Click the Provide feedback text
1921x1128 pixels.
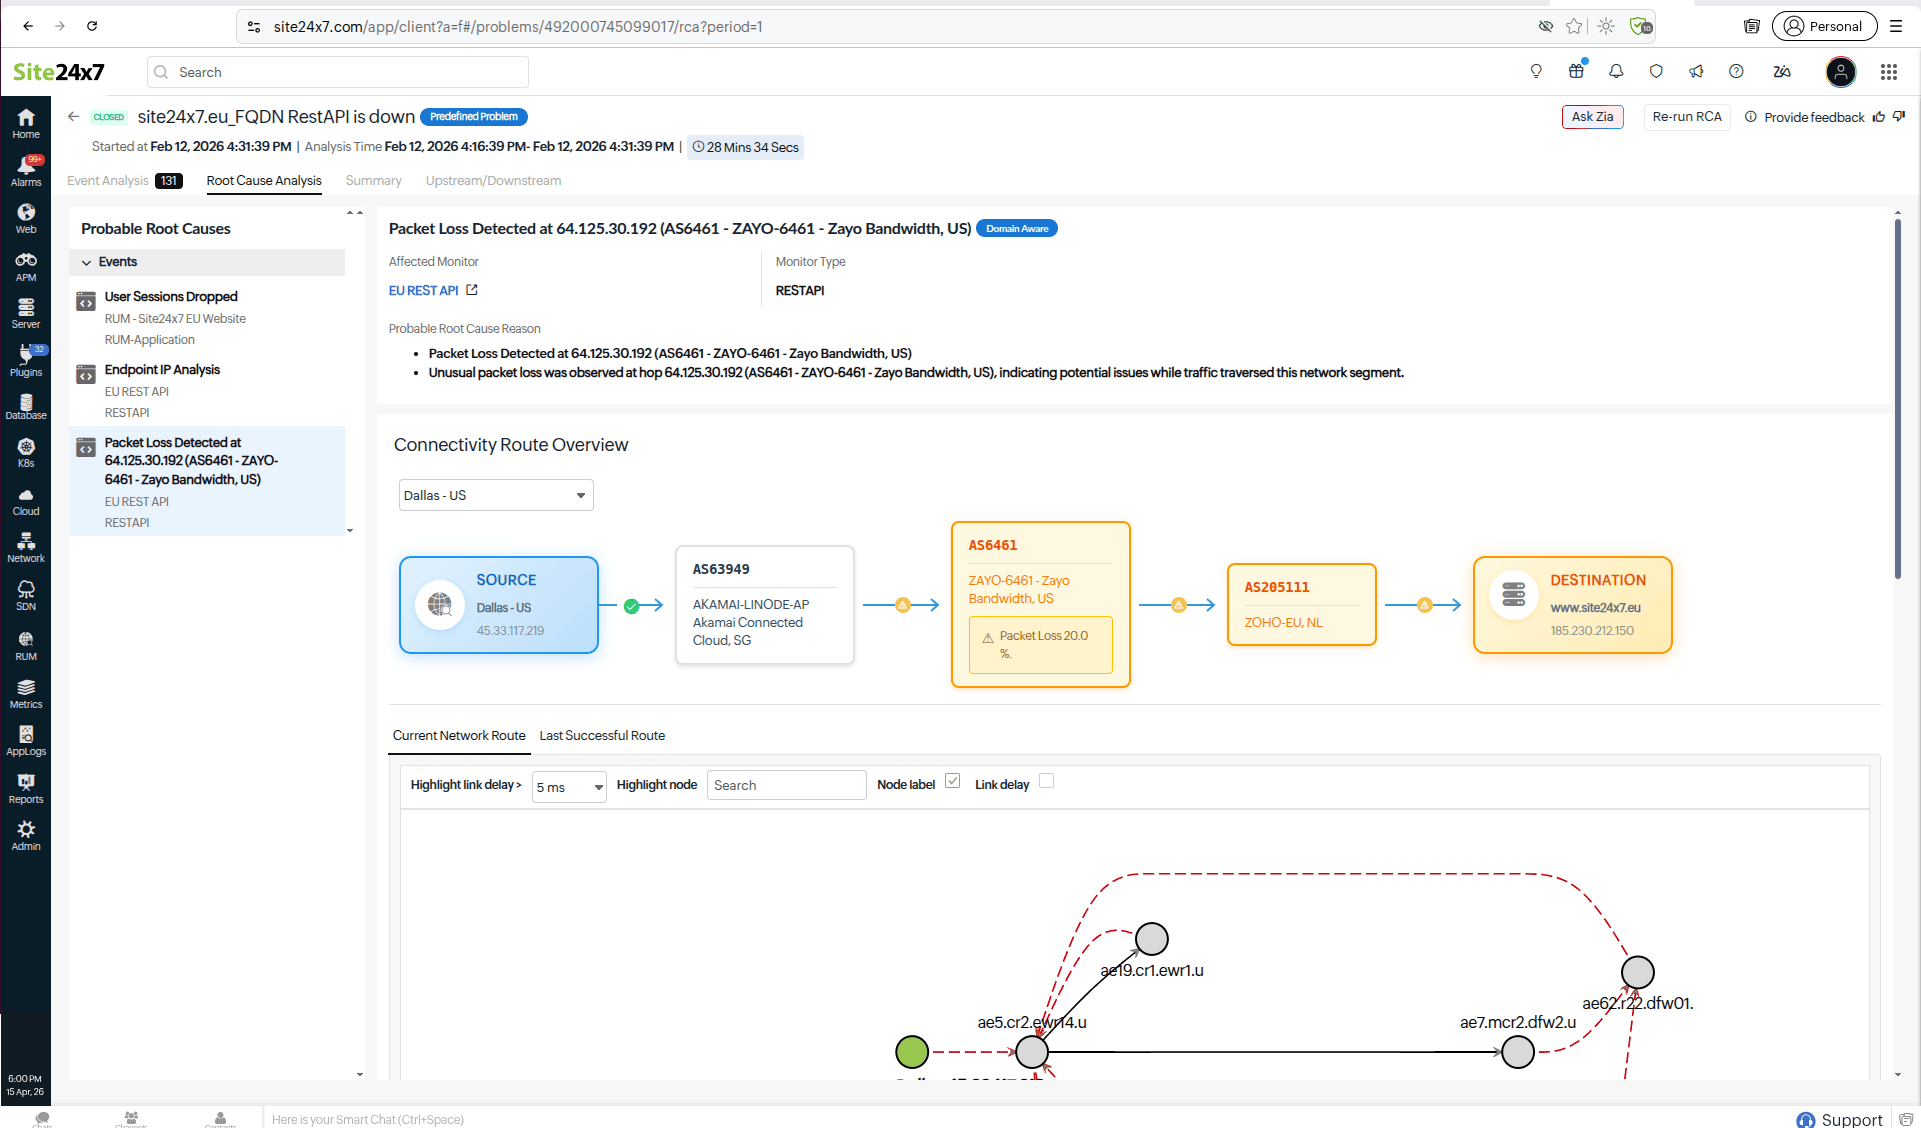1814,118
